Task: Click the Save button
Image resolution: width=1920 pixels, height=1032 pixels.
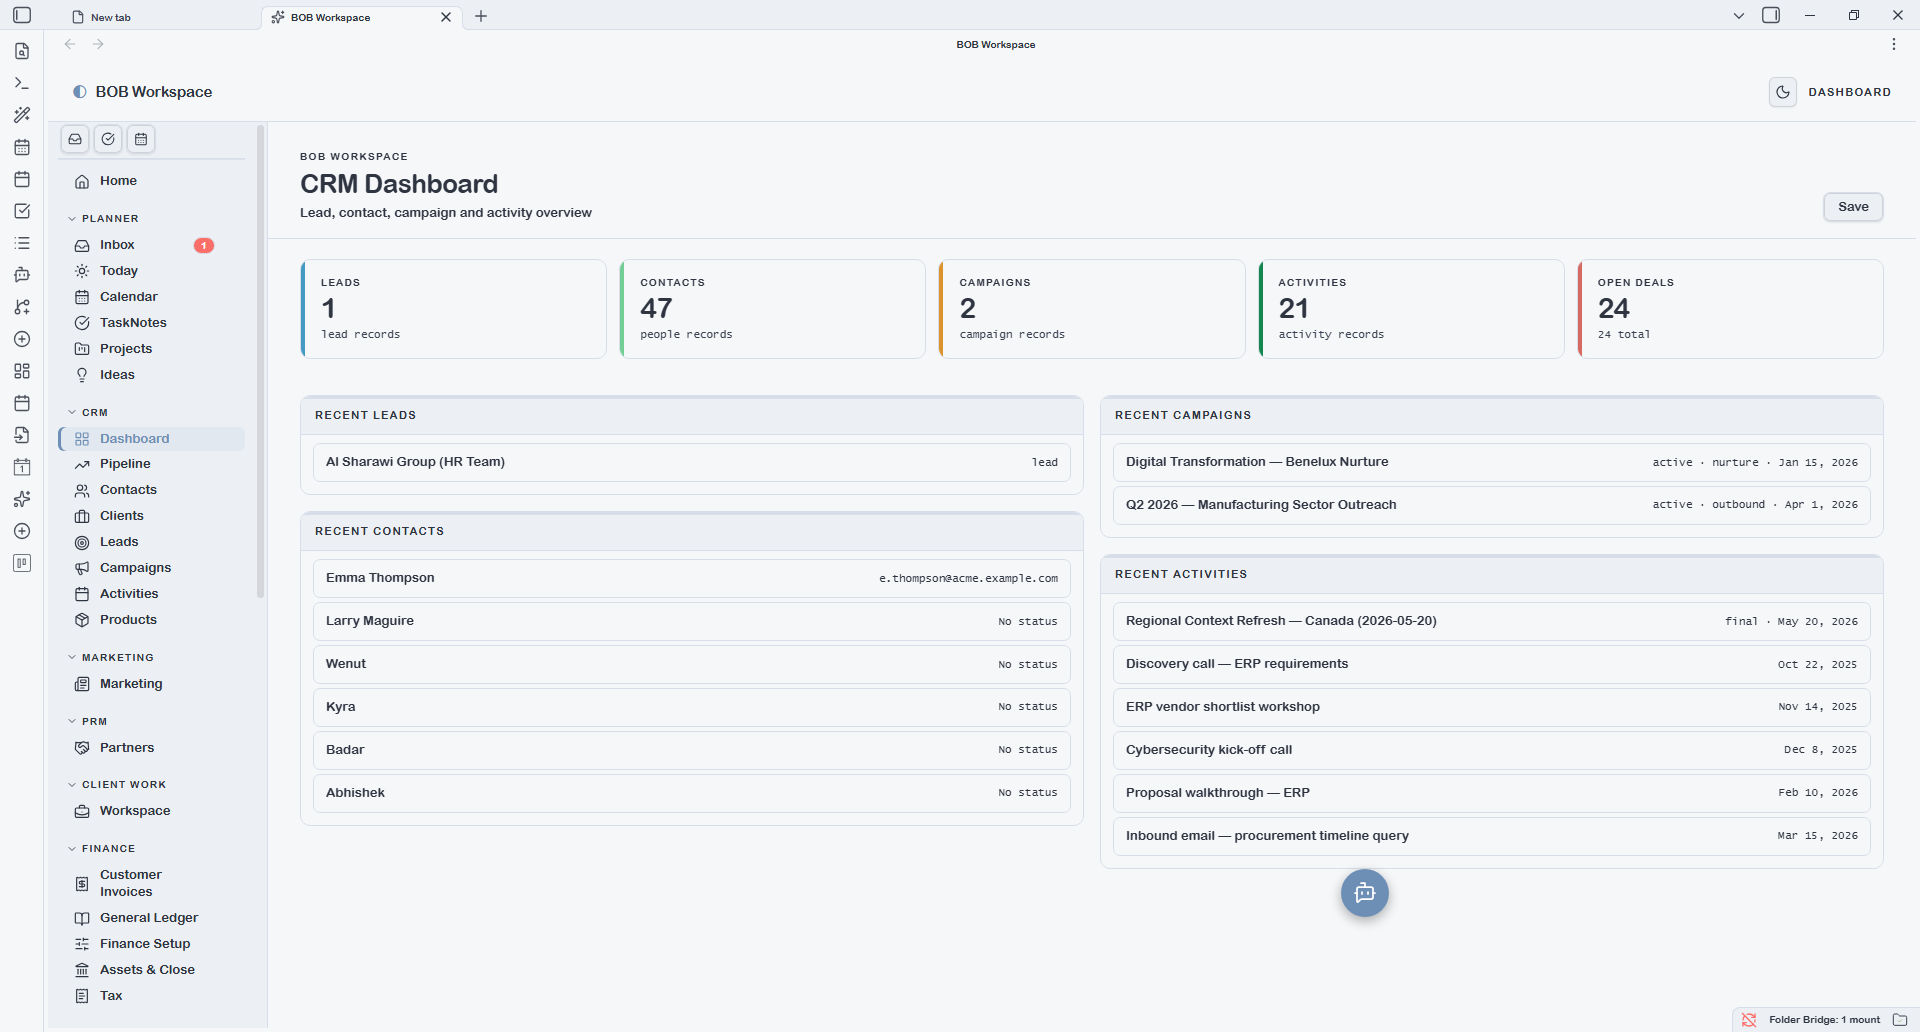Action: coord(1853,207)
